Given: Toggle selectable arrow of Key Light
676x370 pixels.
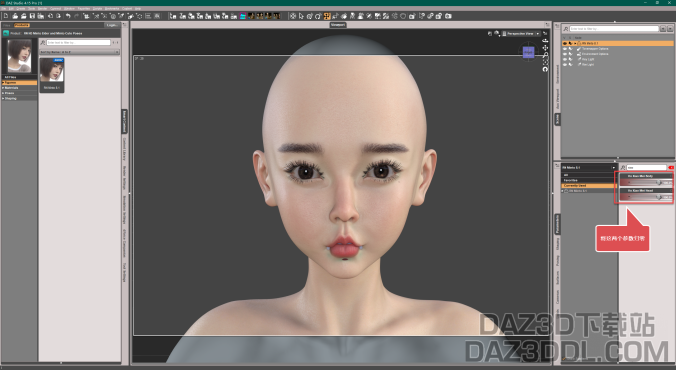Looking at the screenshot, I should point(570,59).
